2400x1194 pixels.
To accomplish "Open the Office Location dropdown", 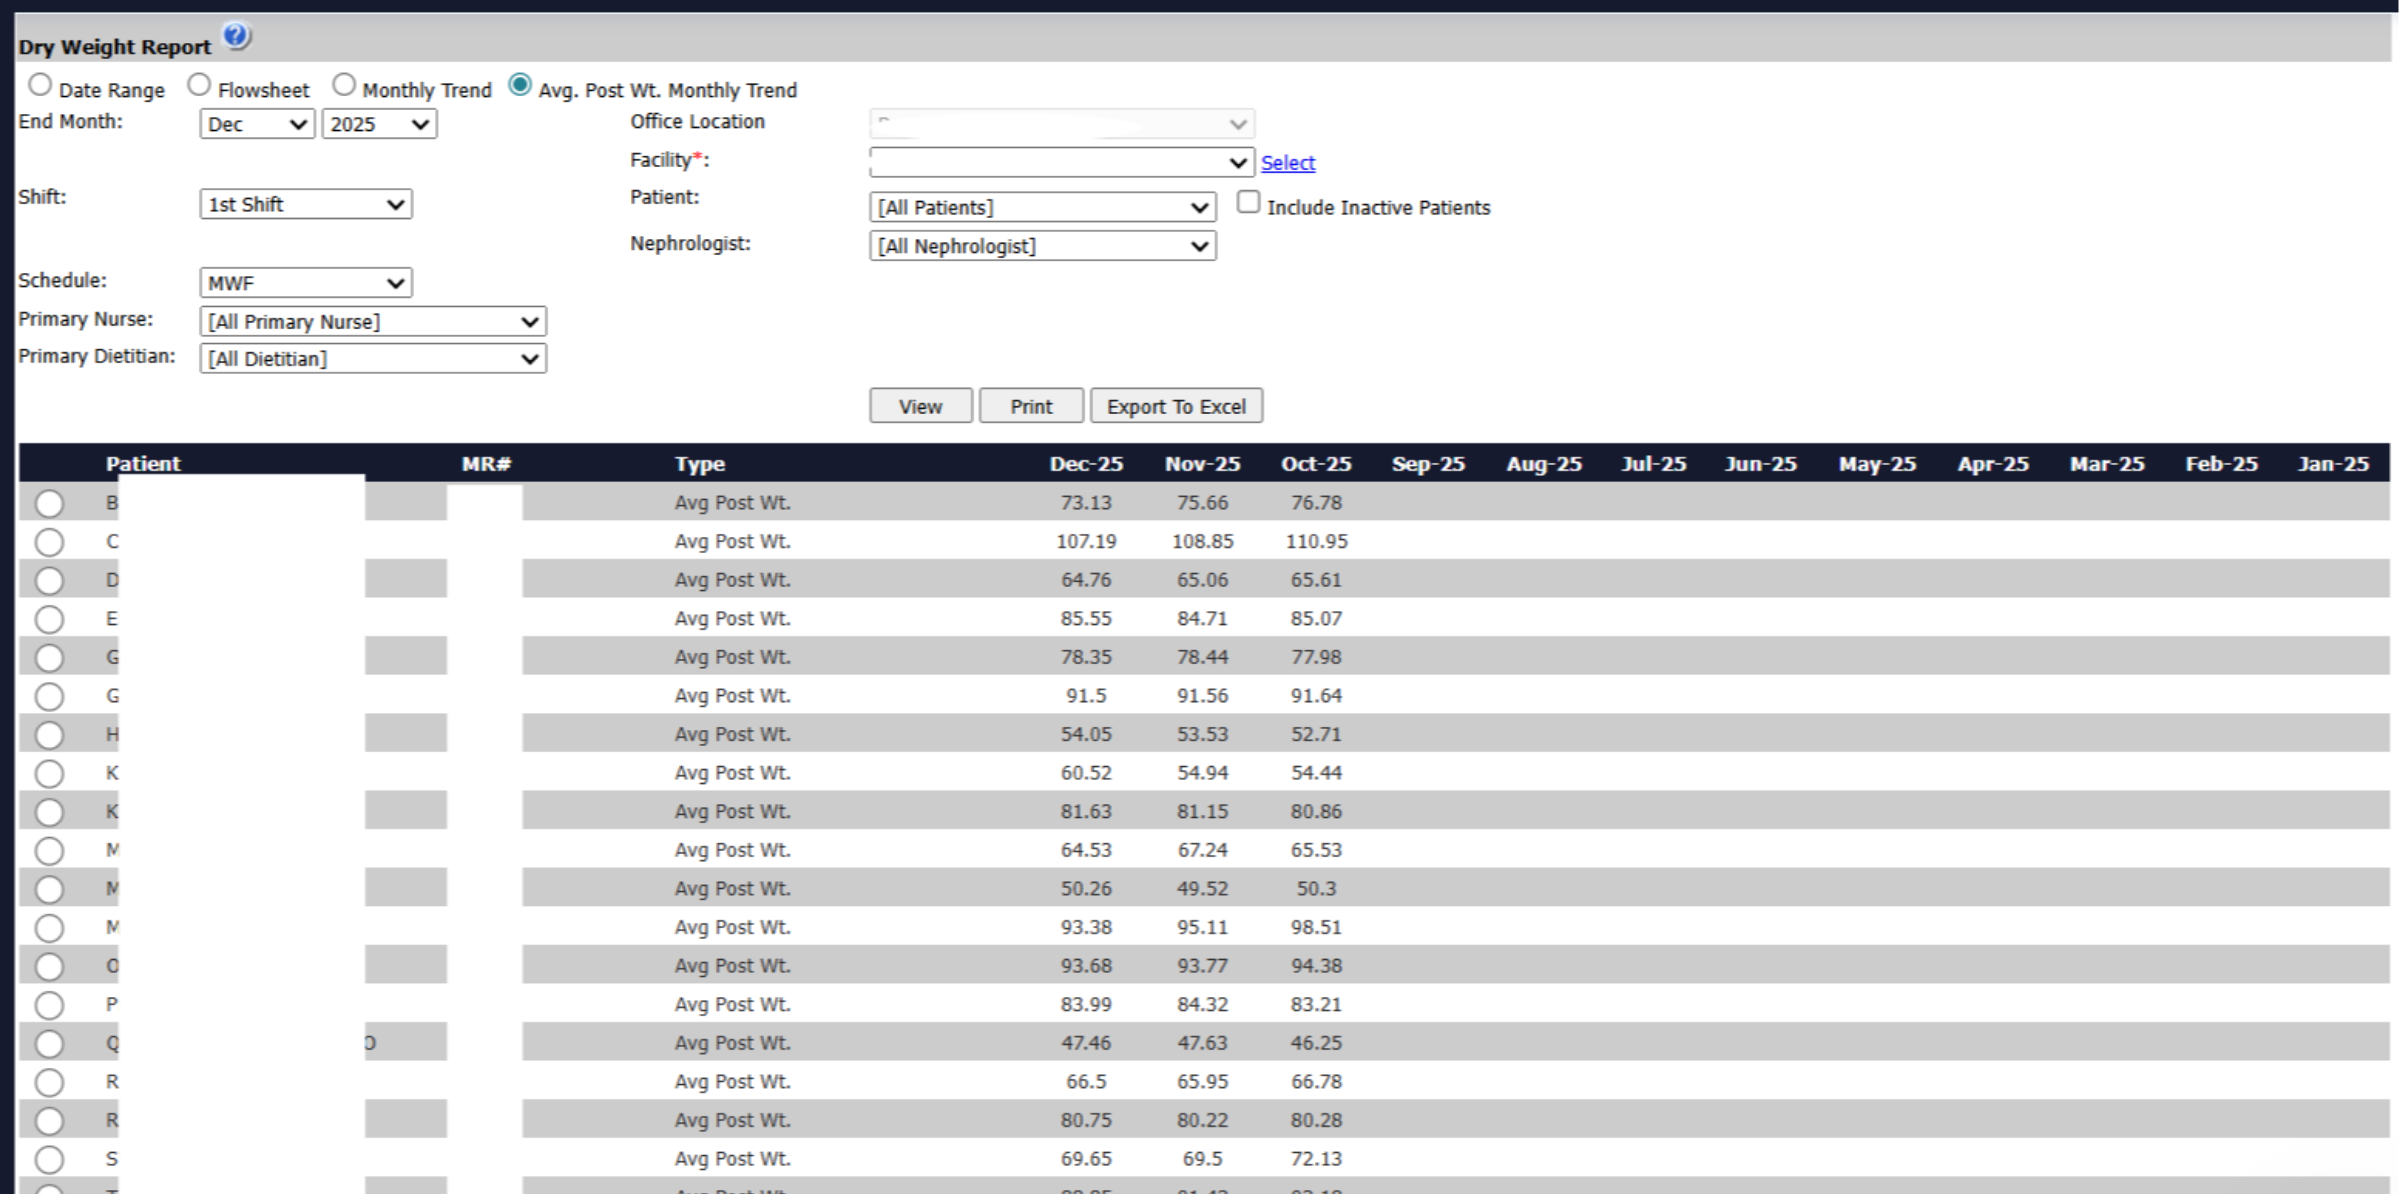I will tap(1062, 124).
